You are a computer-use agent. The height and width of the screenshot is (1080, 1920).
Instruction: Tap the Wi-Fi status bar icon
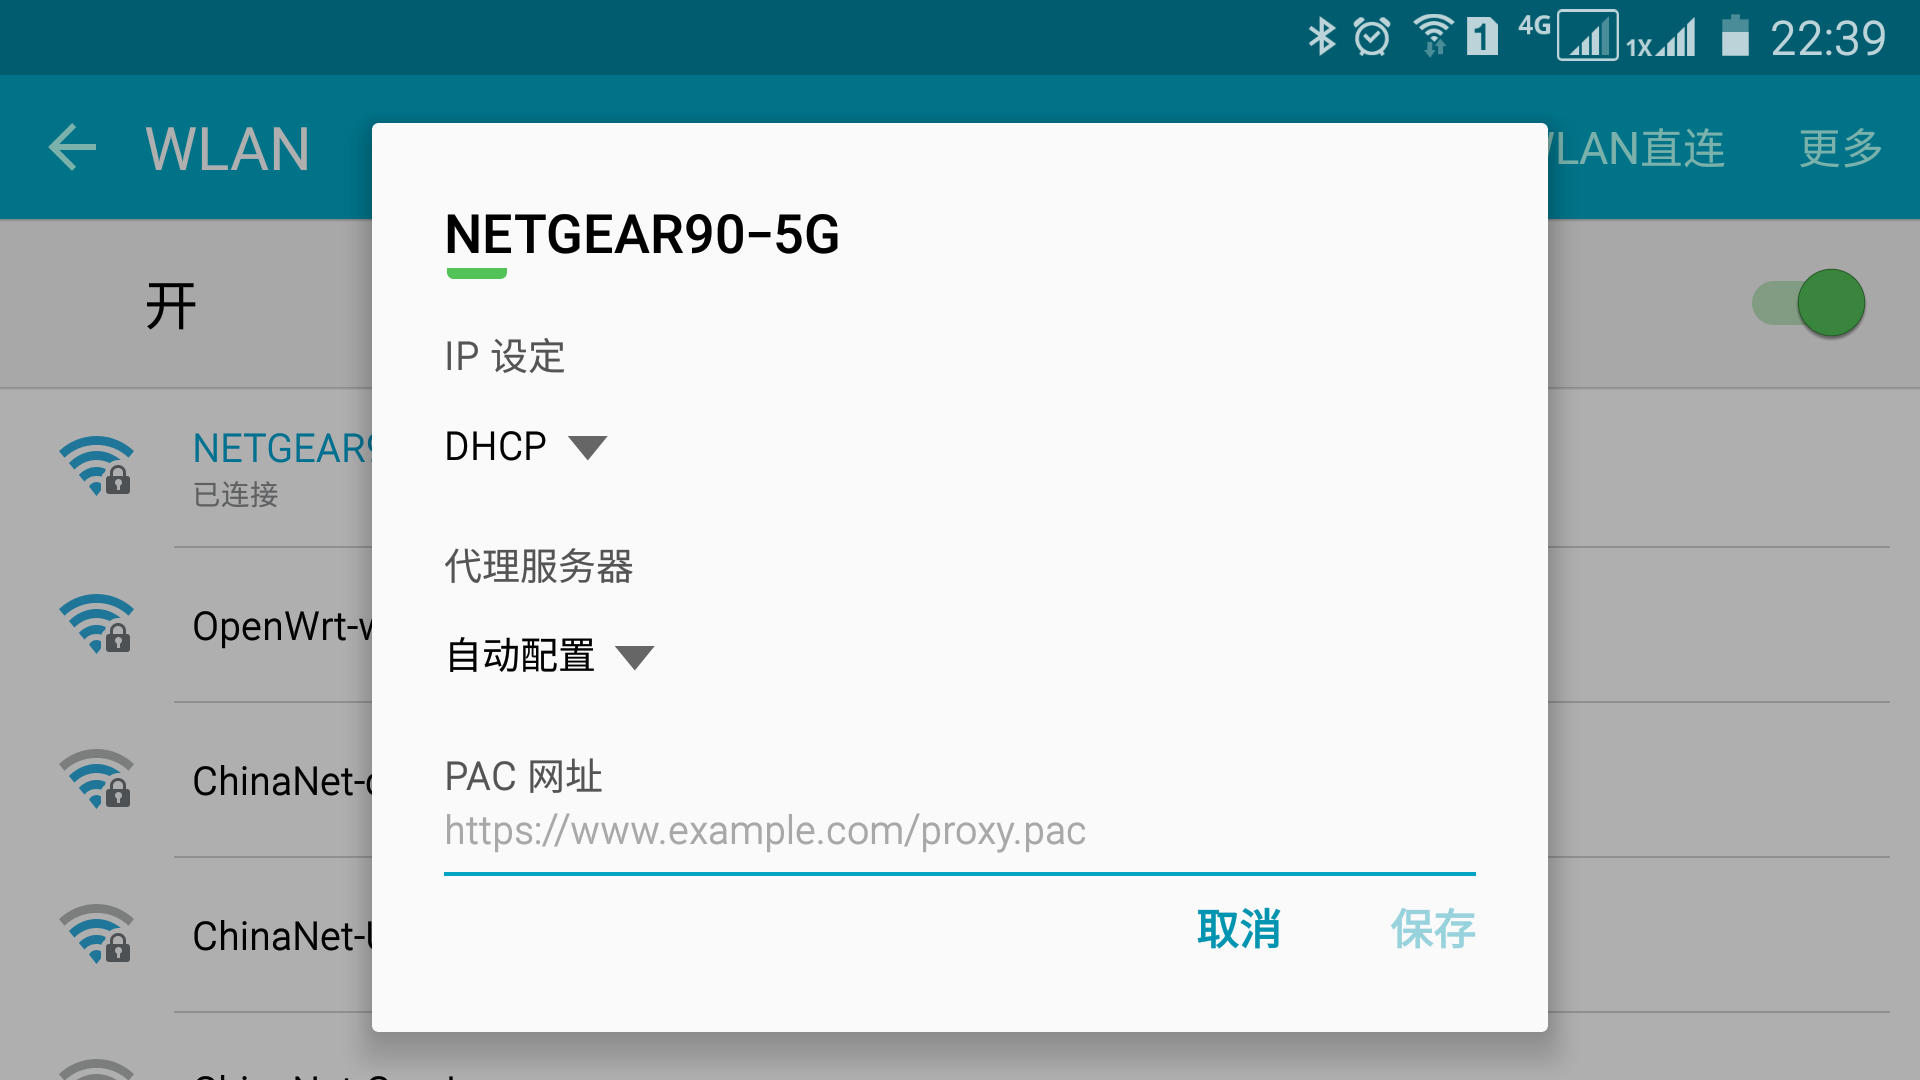click(x=1433, y=36)
